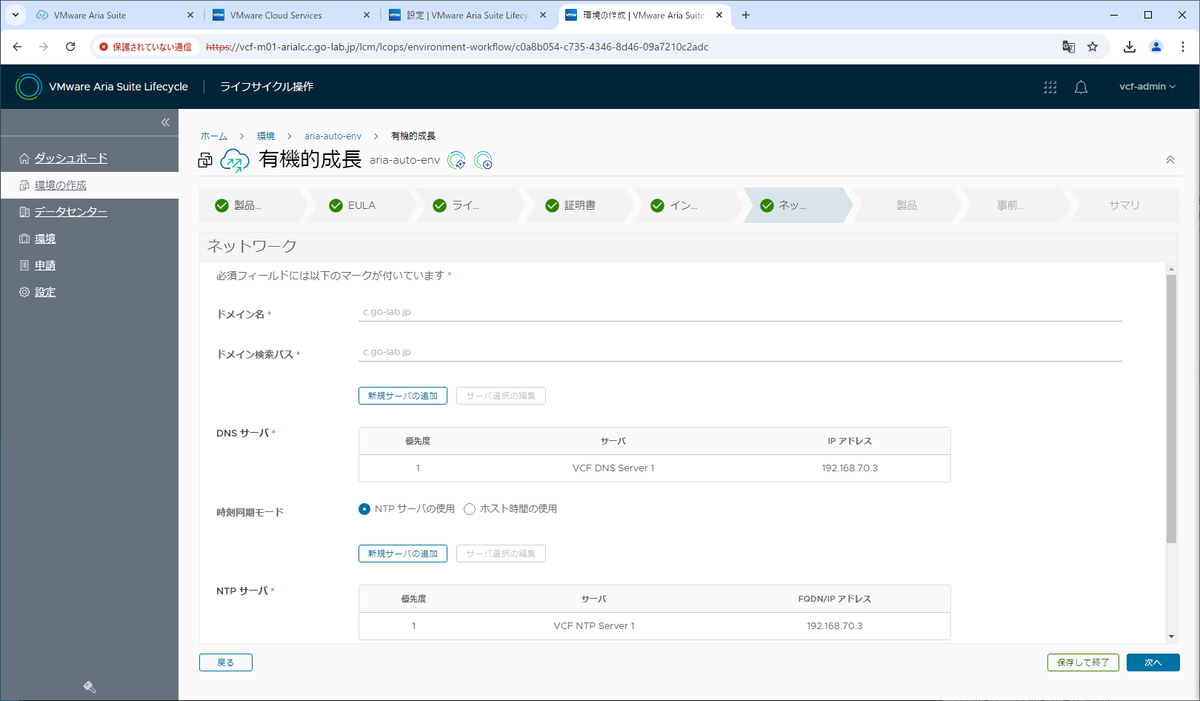1200x701 pixels.
Task: Collapse the left sidebar with double-chevron
Action: (x=166, y=122)
